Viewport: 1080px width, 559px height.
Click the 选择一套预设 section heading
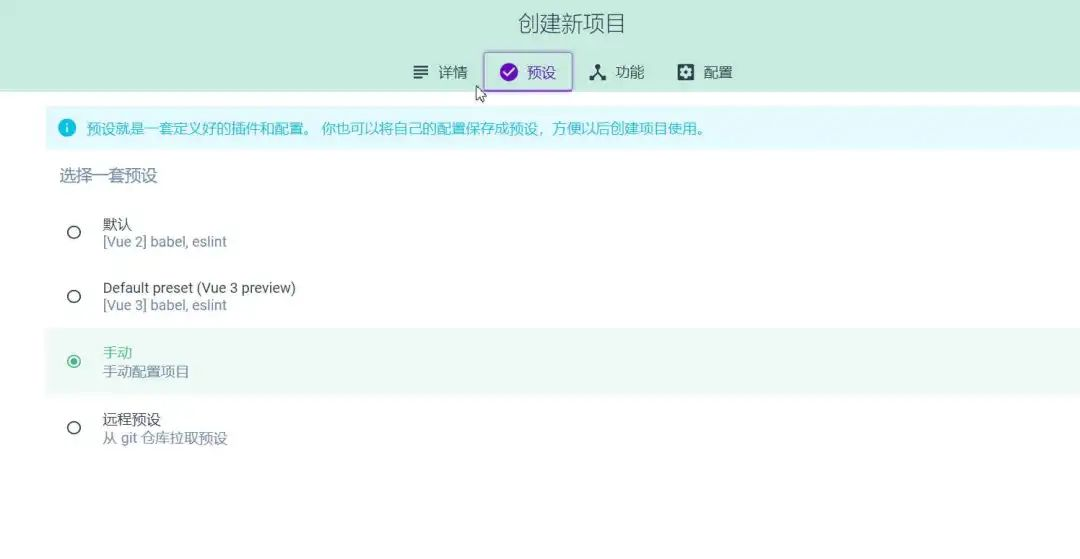pos(108,176)
